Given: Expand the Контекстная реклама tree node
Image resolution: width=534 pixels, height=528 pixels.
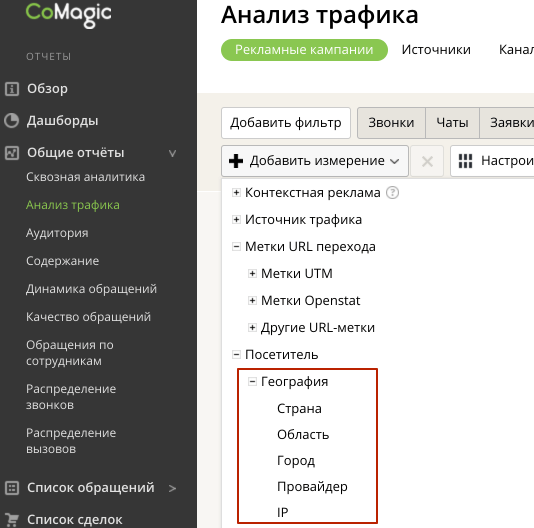Looking at the screenshot, I should 236,192.
